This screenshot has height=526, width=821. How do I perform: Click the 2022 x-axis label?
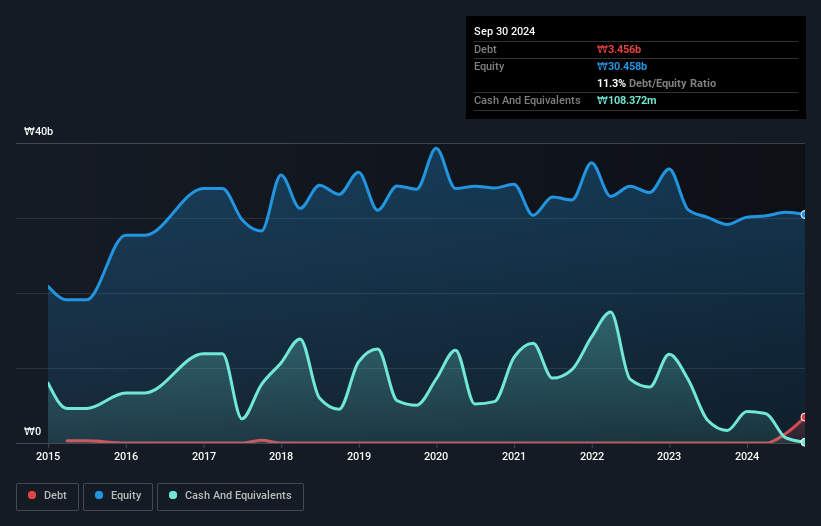pos(592,456)
